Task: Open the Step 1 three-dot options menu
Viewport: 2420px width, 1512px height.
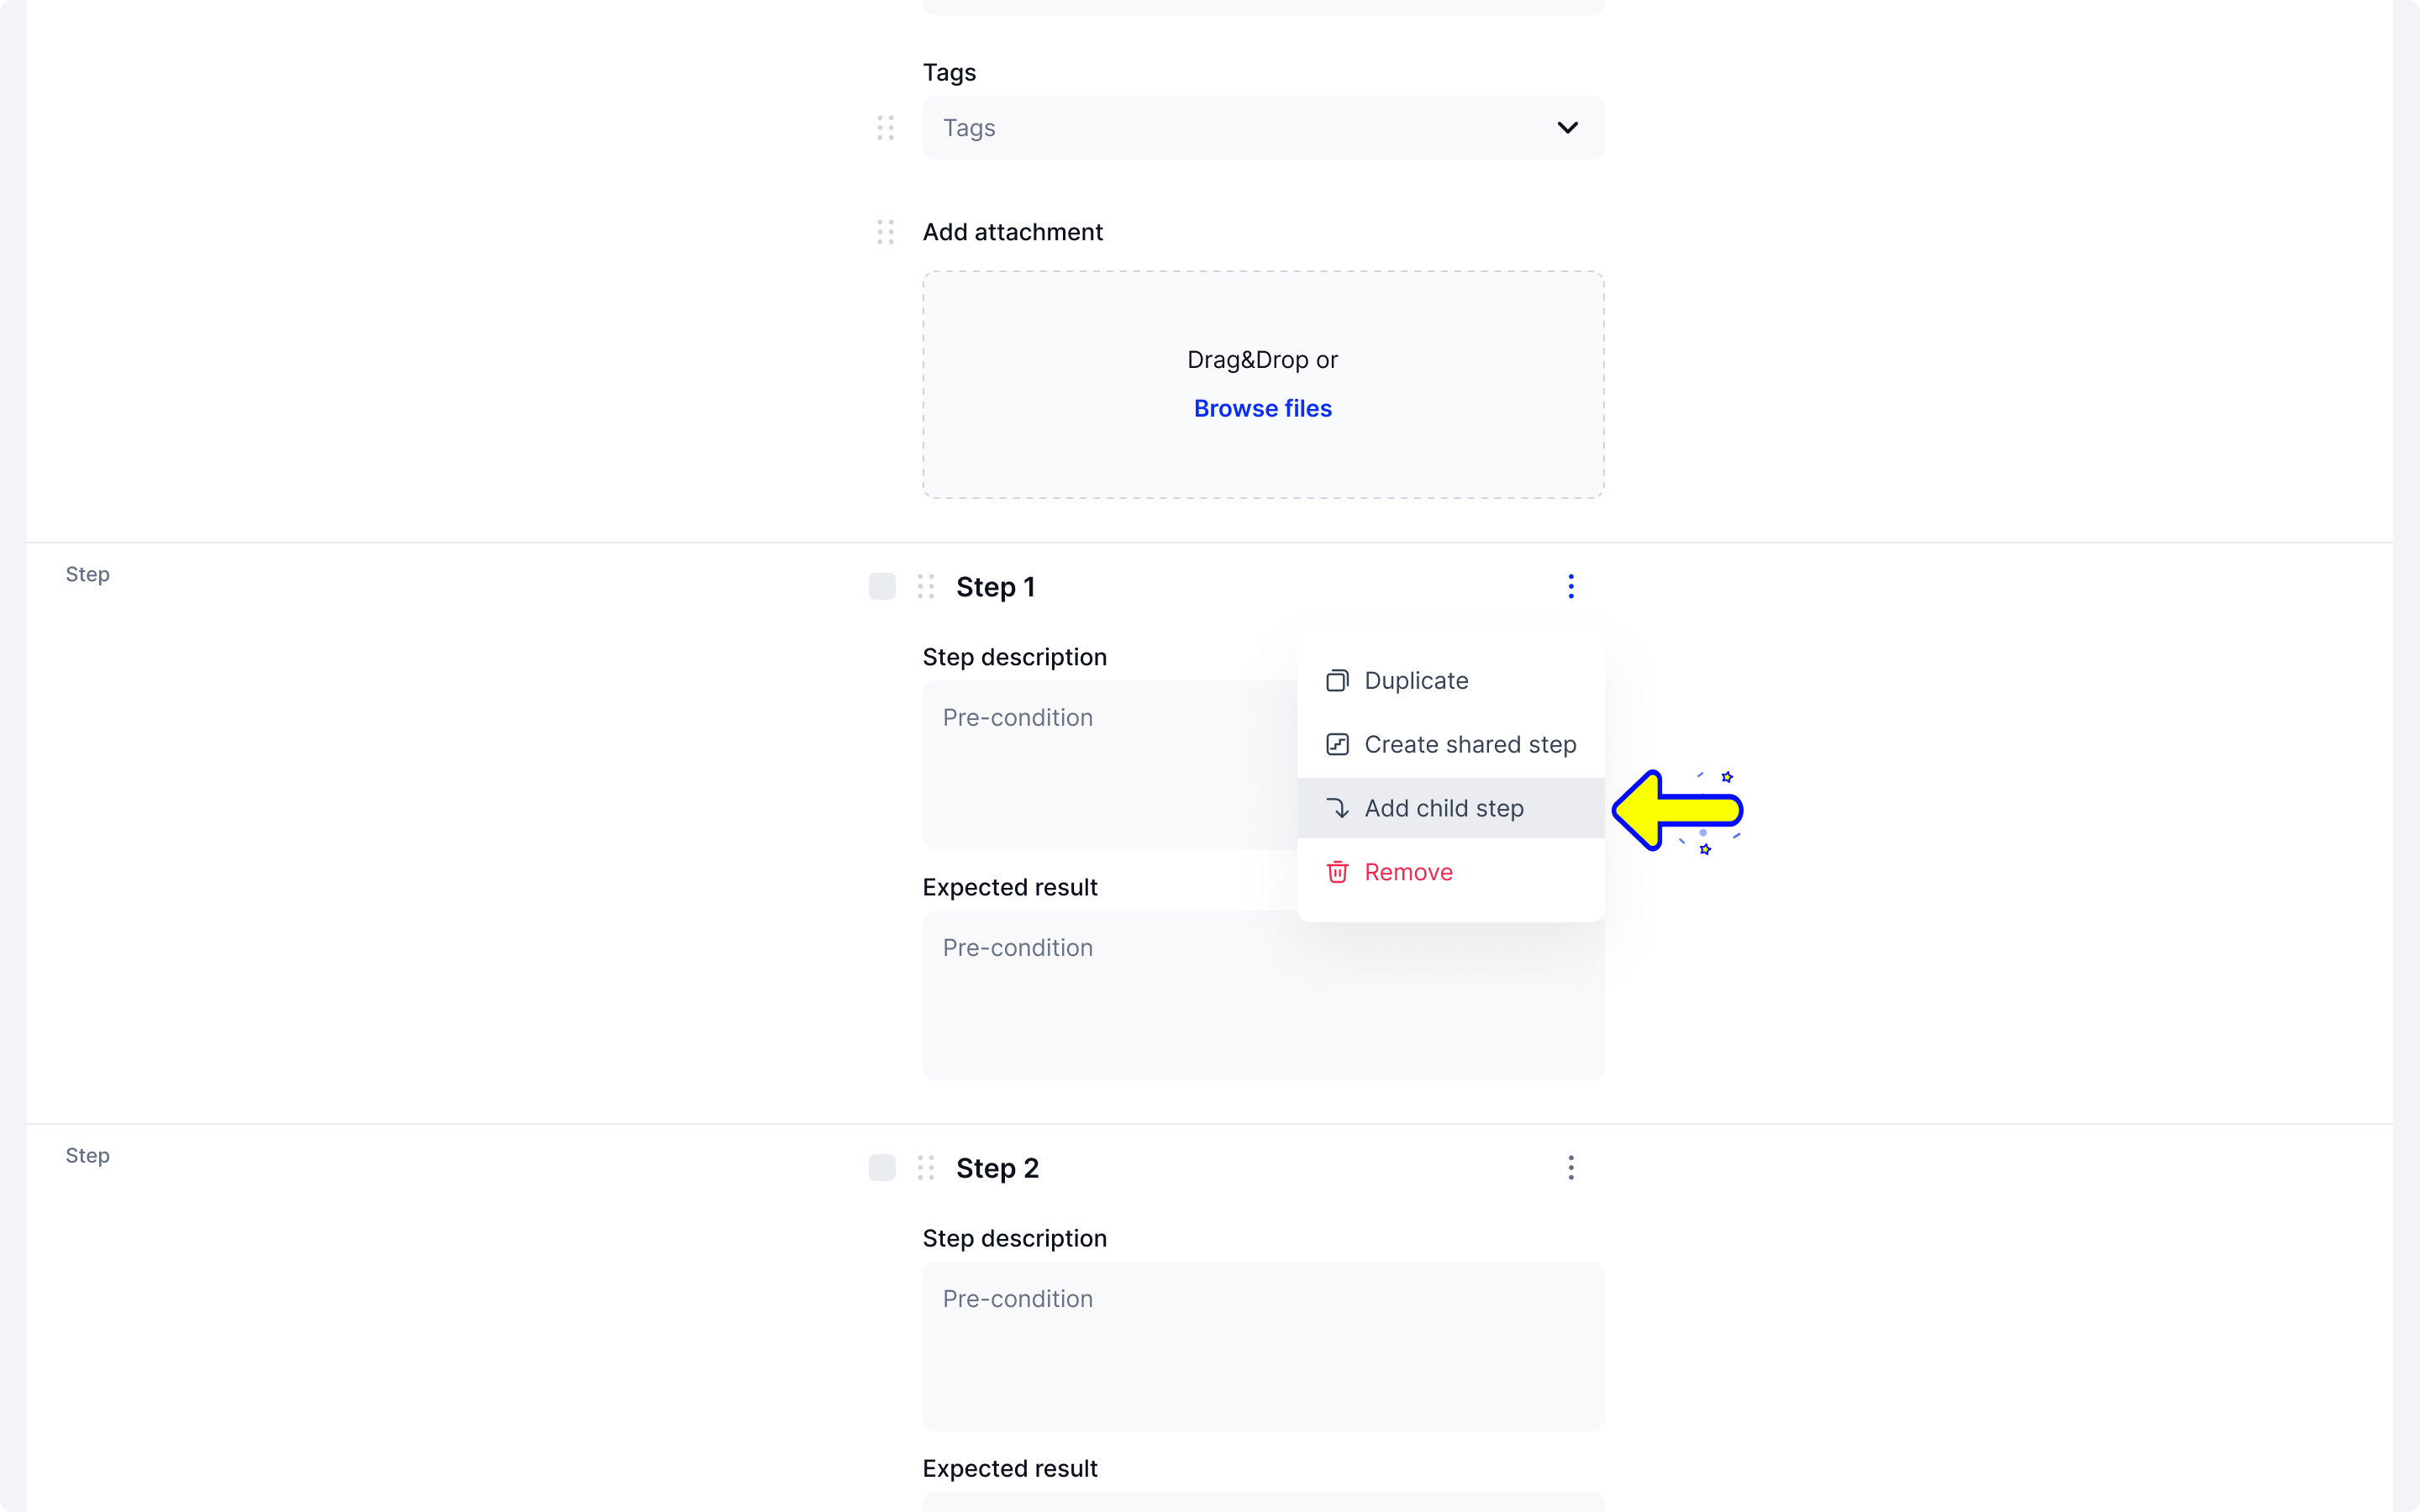Action: tap(1571, 586)
